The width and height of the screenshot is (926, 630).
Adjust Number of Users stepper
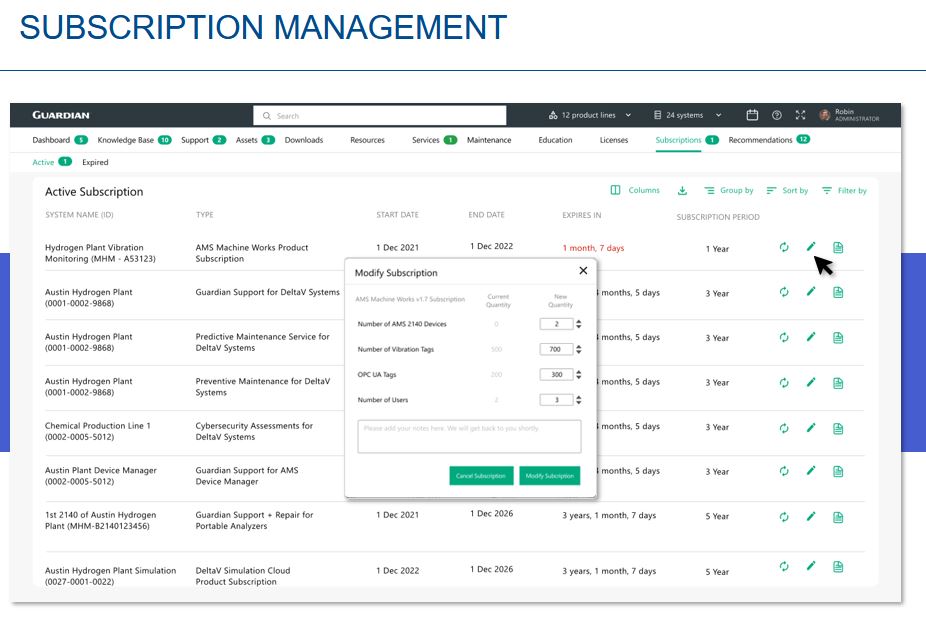click(579, 400)
